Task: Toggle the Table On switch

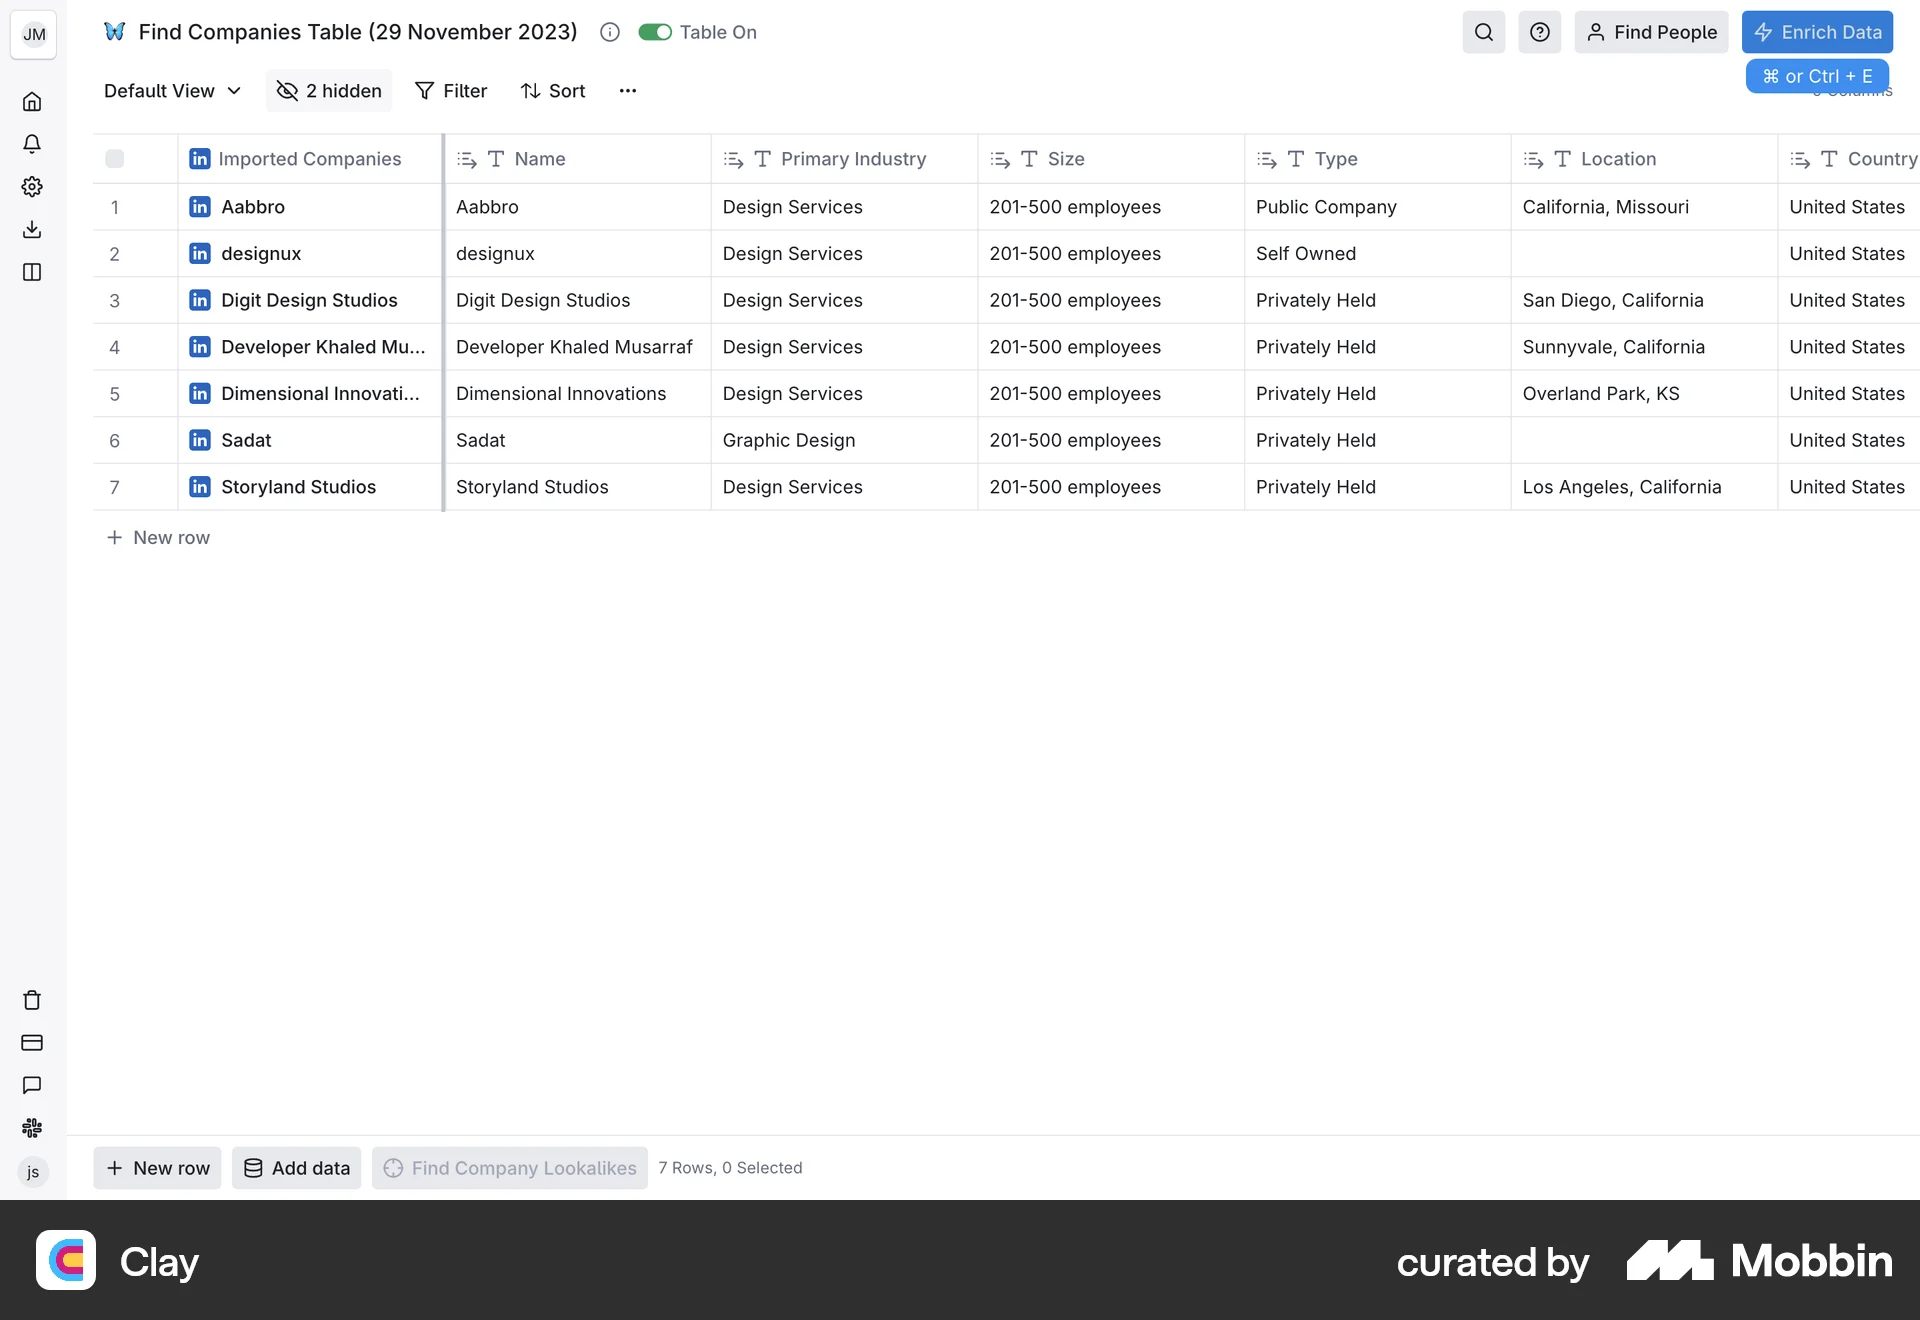Action: pos(655,32)
